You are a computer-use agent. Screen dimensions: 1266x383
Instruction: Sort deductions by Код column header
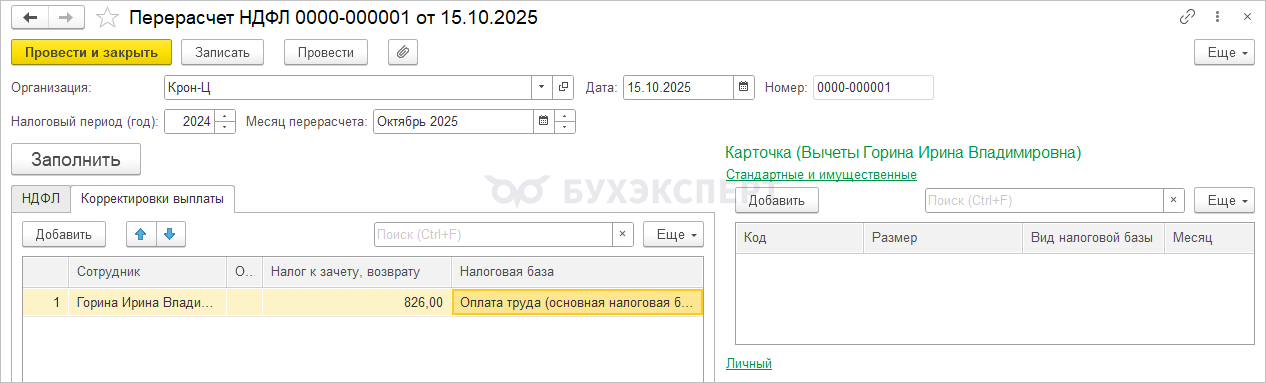pos(799,238)
